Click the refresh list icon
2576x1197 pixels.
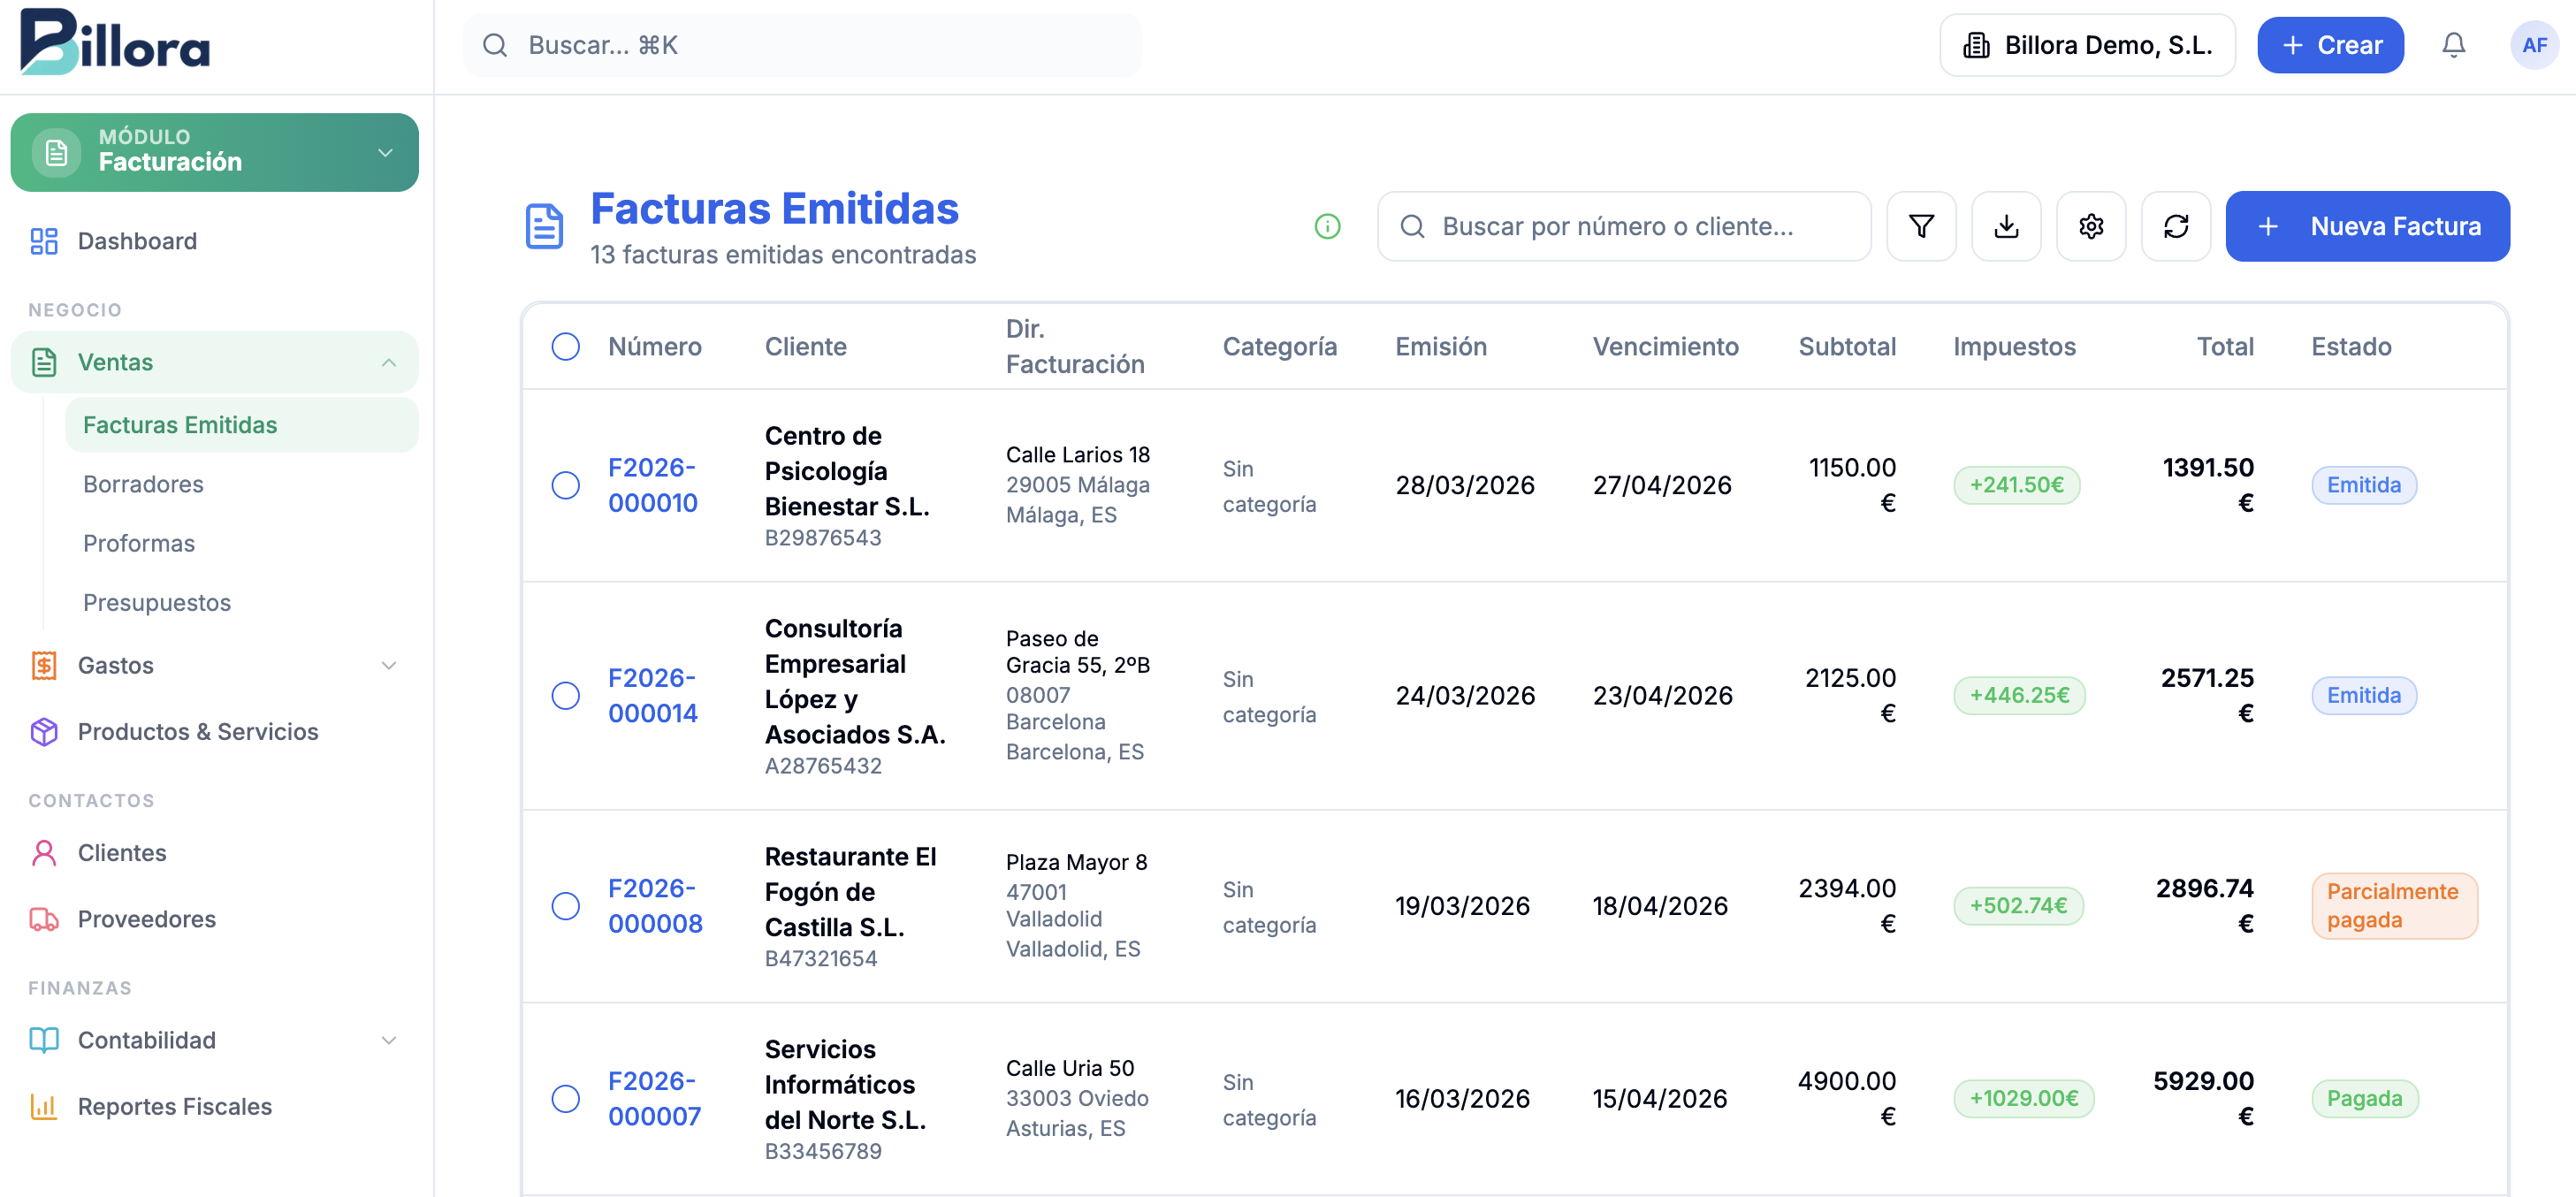2175,227
